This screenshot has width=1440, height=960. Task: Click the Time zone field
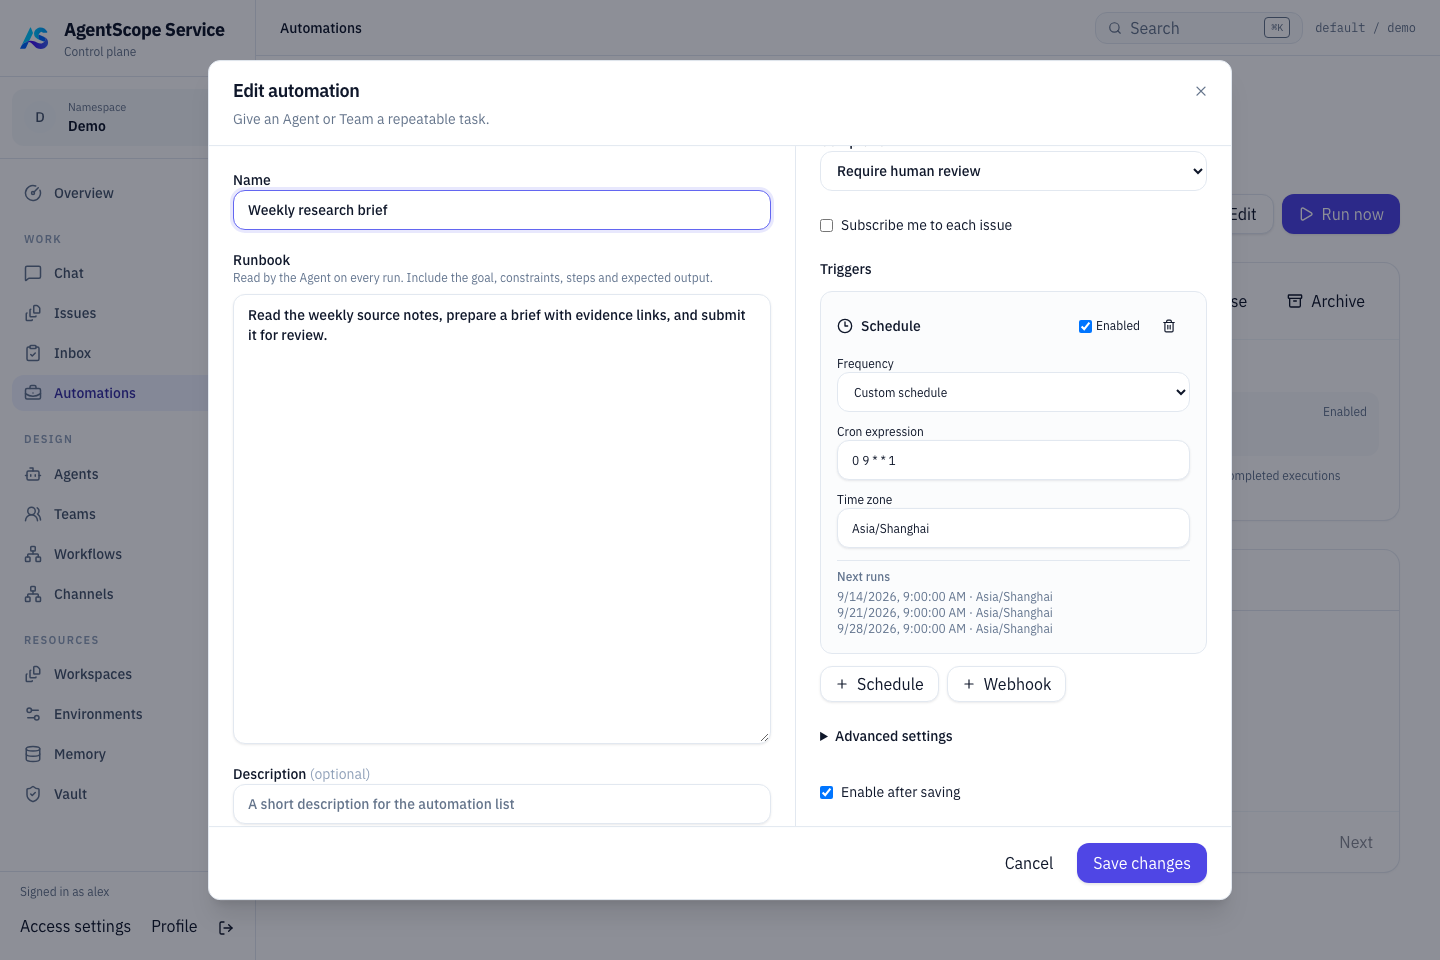(1013, 528)
